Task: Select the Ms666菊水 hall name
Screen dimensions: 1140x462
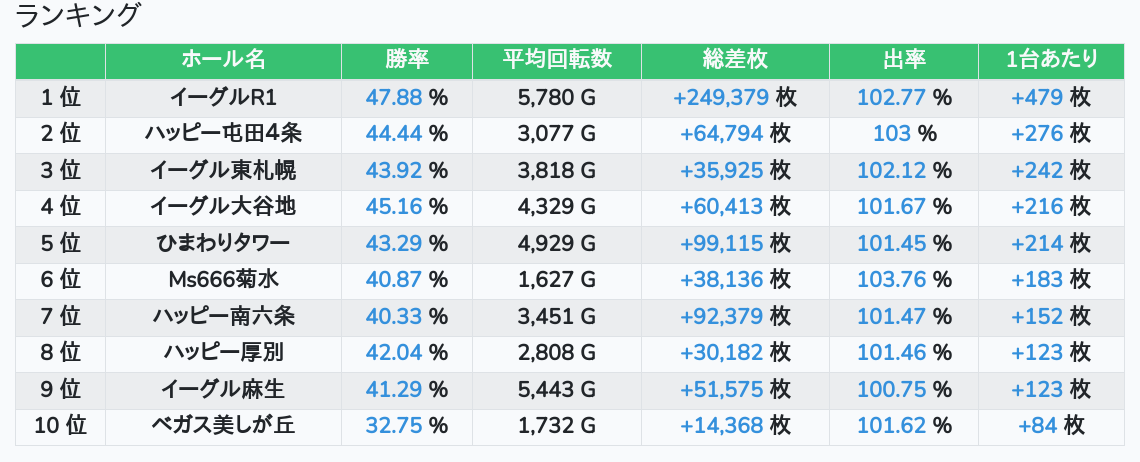Action: click(x=223, y=280)
